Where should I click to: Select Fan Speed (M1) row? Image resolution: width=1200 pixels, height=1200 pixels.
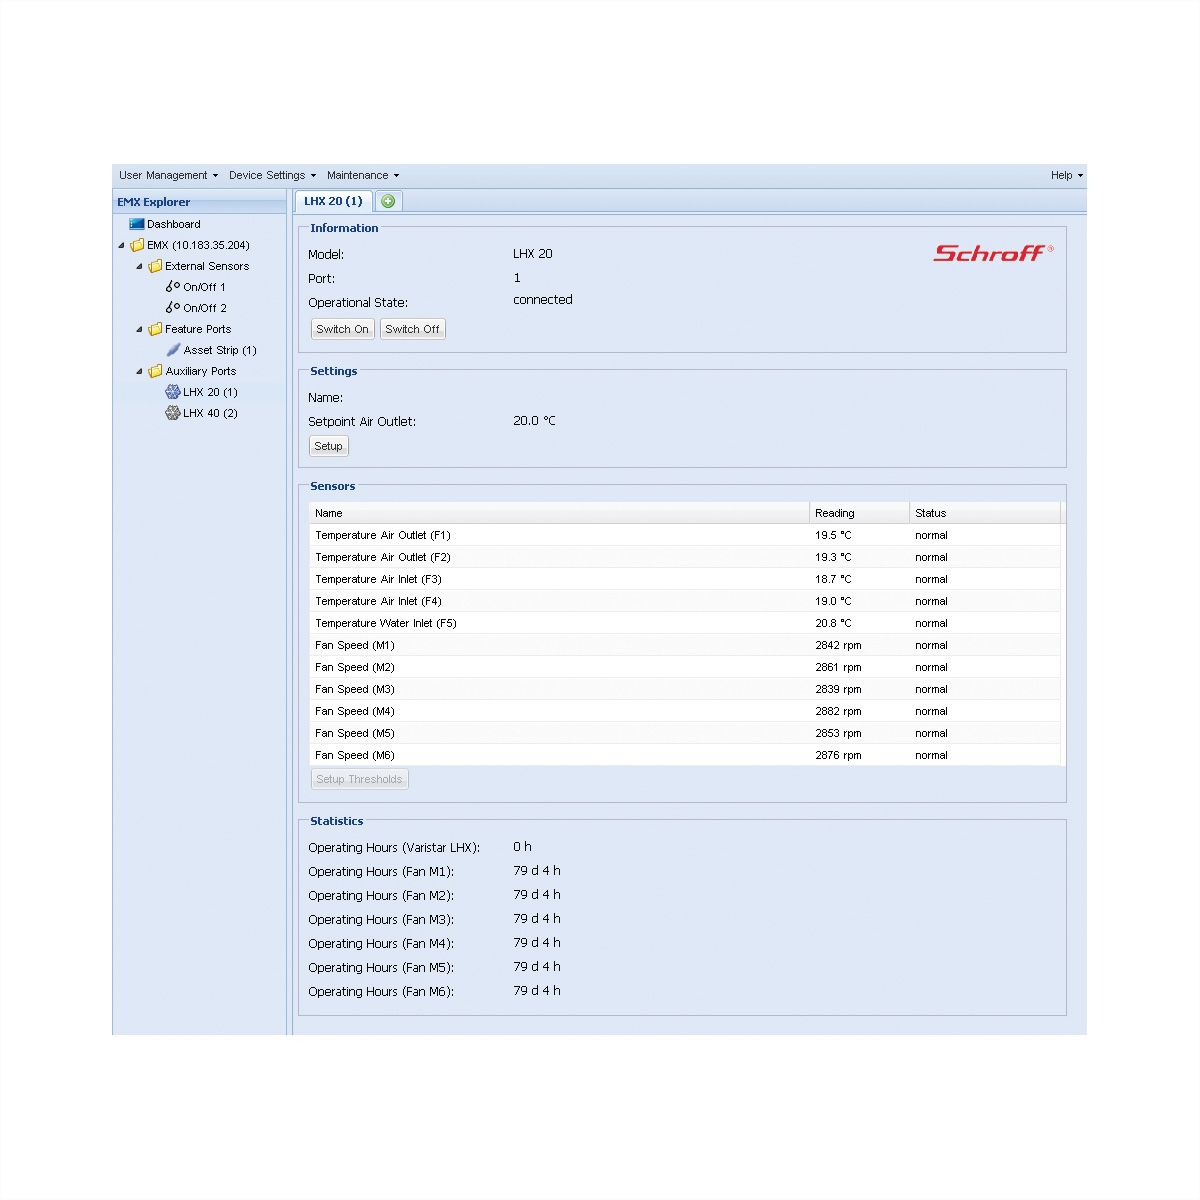[x=685, y=645]
